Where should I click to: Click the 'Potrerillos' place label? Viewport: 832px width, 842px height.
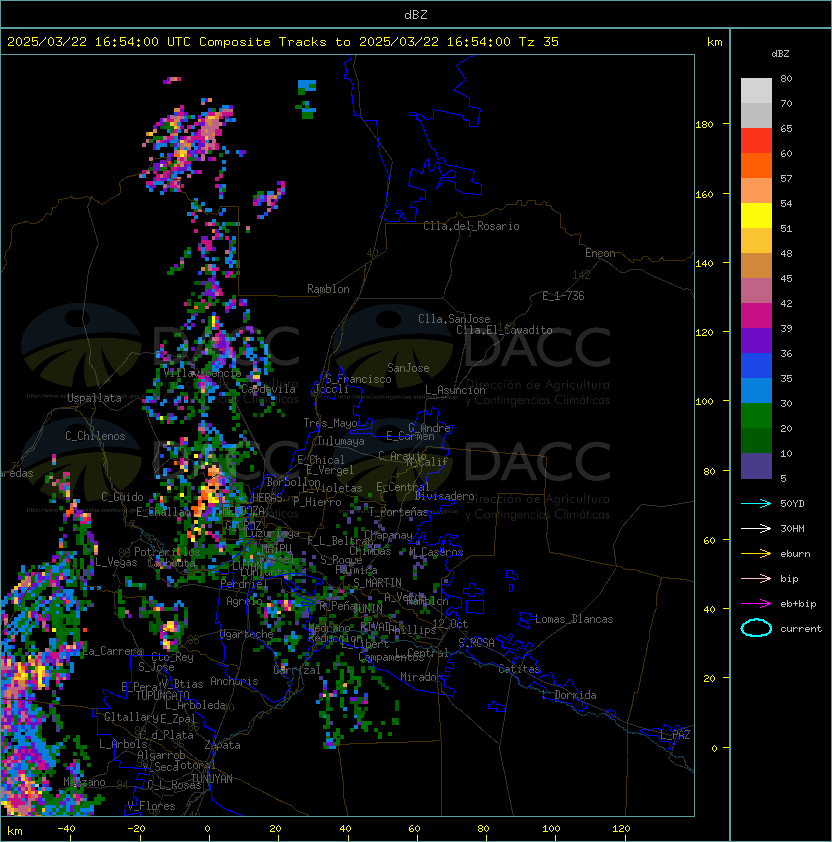click(167, 552)
